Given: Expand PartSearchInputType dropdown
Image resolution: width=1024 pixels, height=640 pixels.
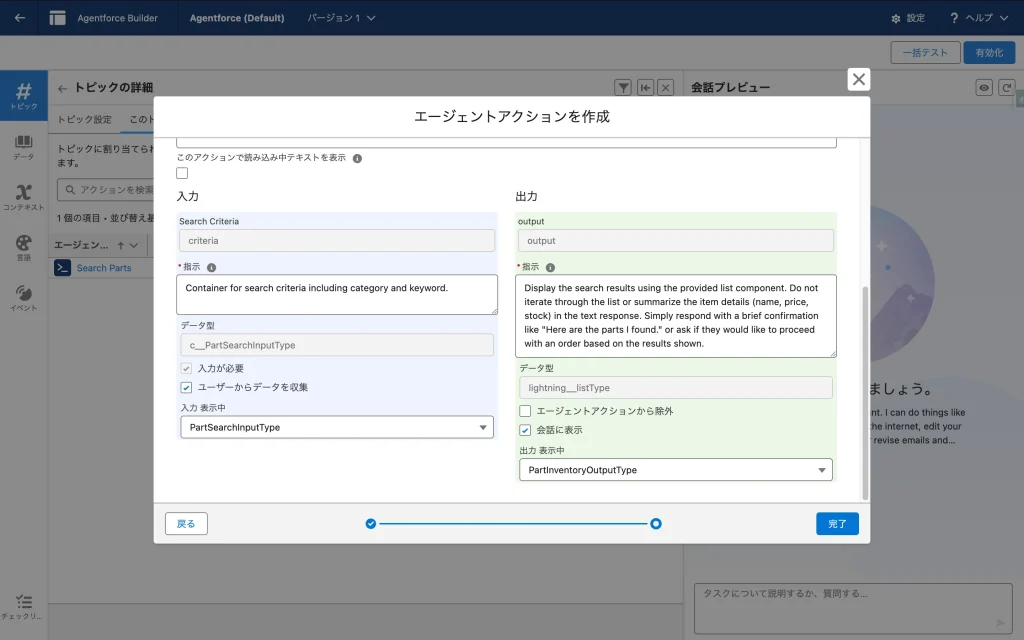Looking at the screenshot, I should click(336, 427).
